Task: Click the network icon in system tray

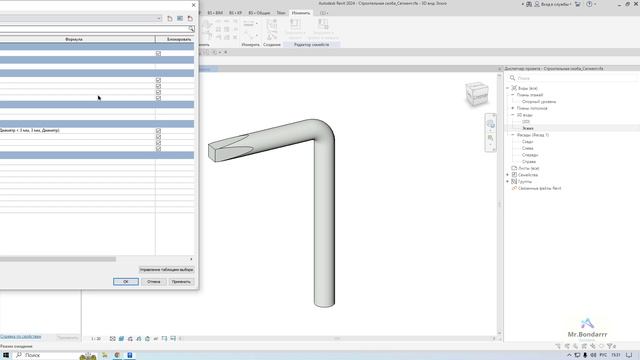Action: click(x=577, y=355)
